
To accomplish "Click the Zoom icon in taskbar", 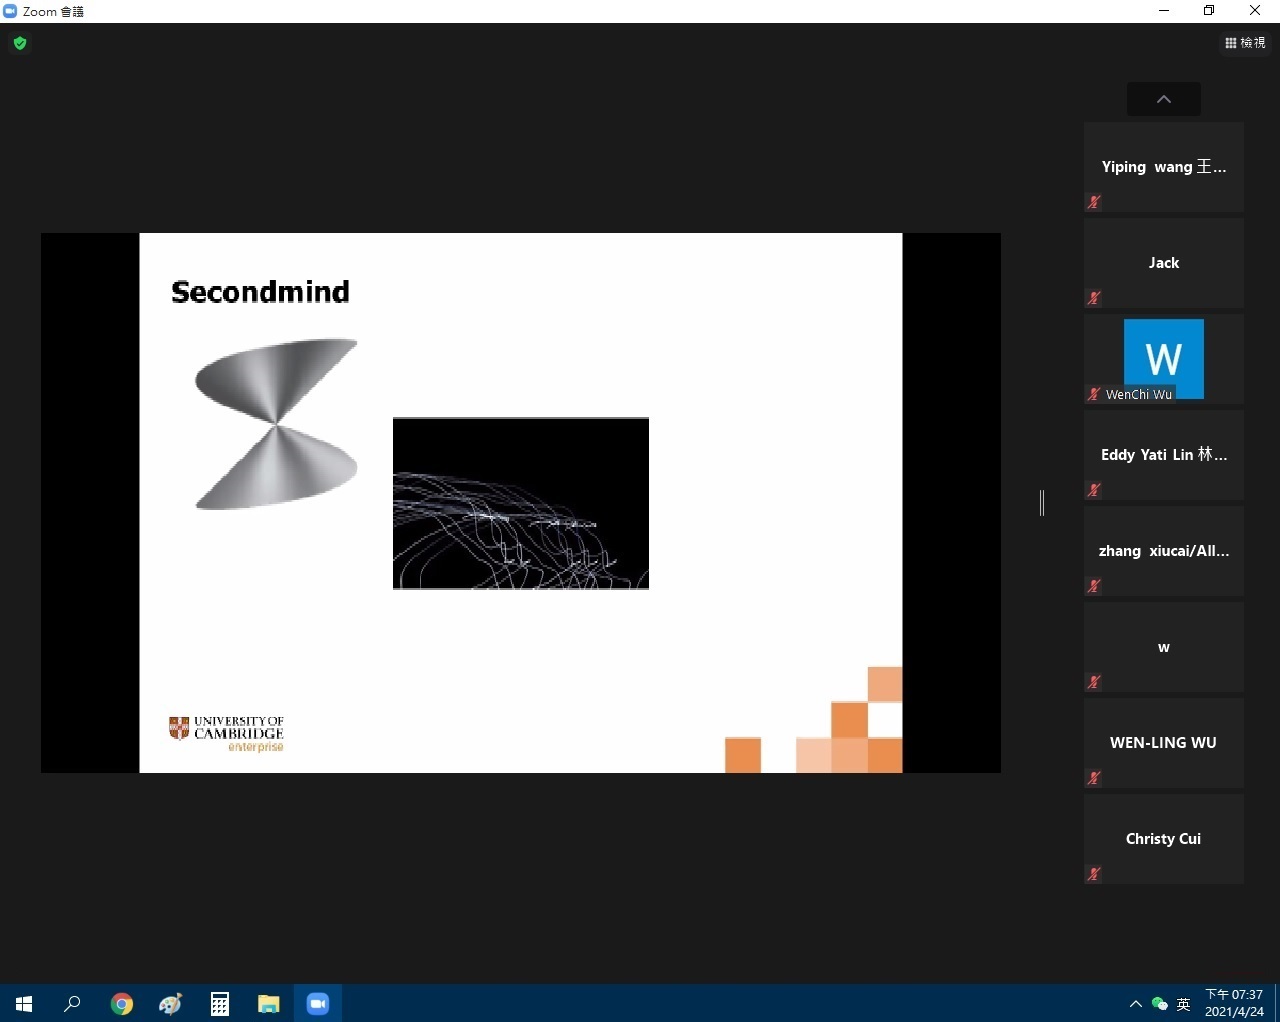I will pos(318,1003).
